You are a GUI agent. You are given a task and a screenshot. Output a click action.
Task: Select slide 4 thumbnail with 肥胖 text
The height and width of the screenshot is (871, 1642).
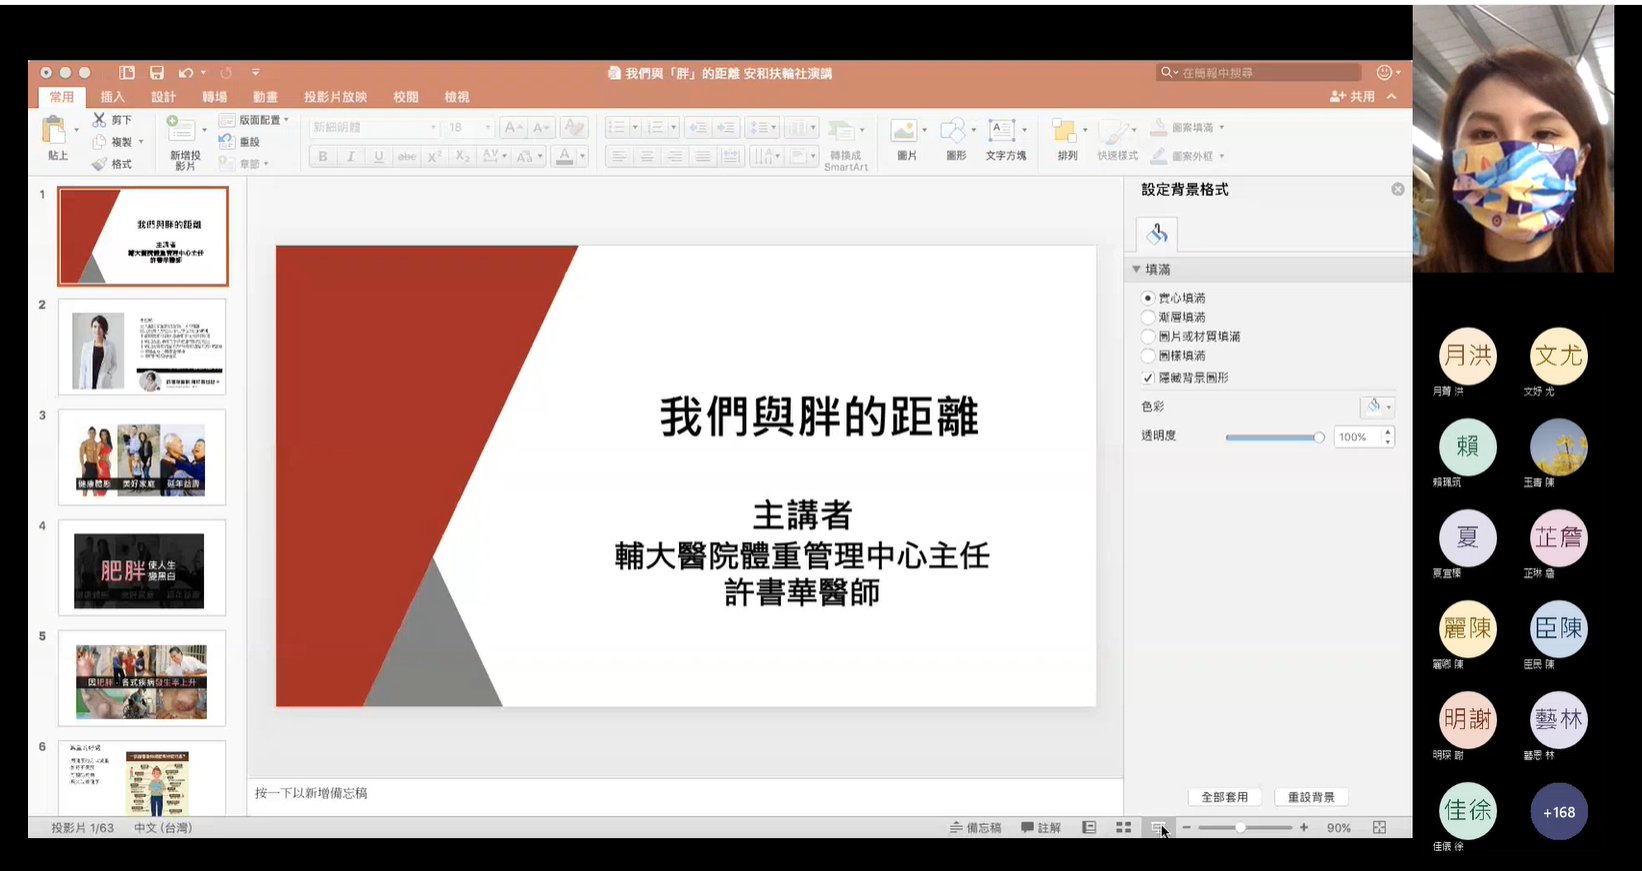142,568
